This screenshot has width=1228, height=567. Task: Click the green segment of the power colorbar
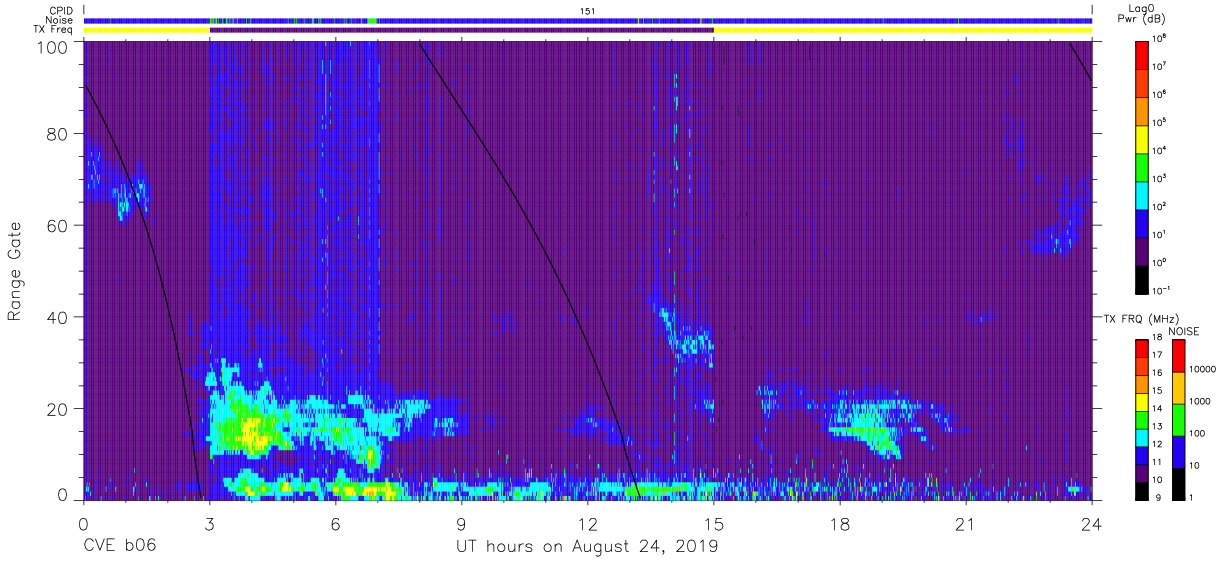pos(1143,166)
